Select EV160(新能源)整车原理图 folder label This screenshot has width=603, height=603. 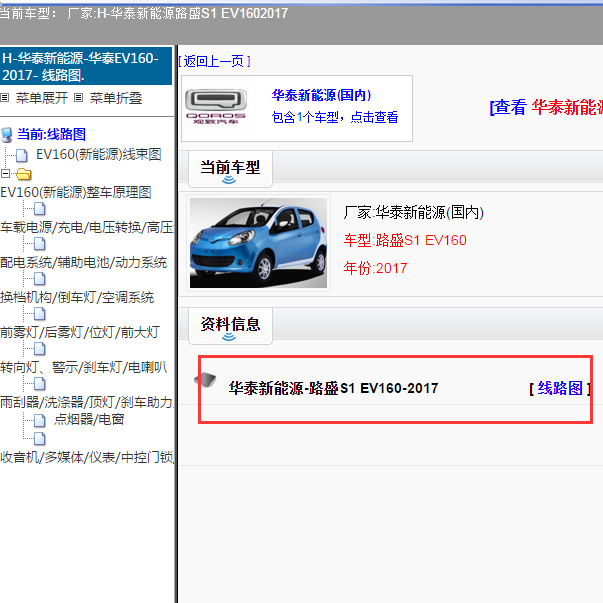[76, 192]
